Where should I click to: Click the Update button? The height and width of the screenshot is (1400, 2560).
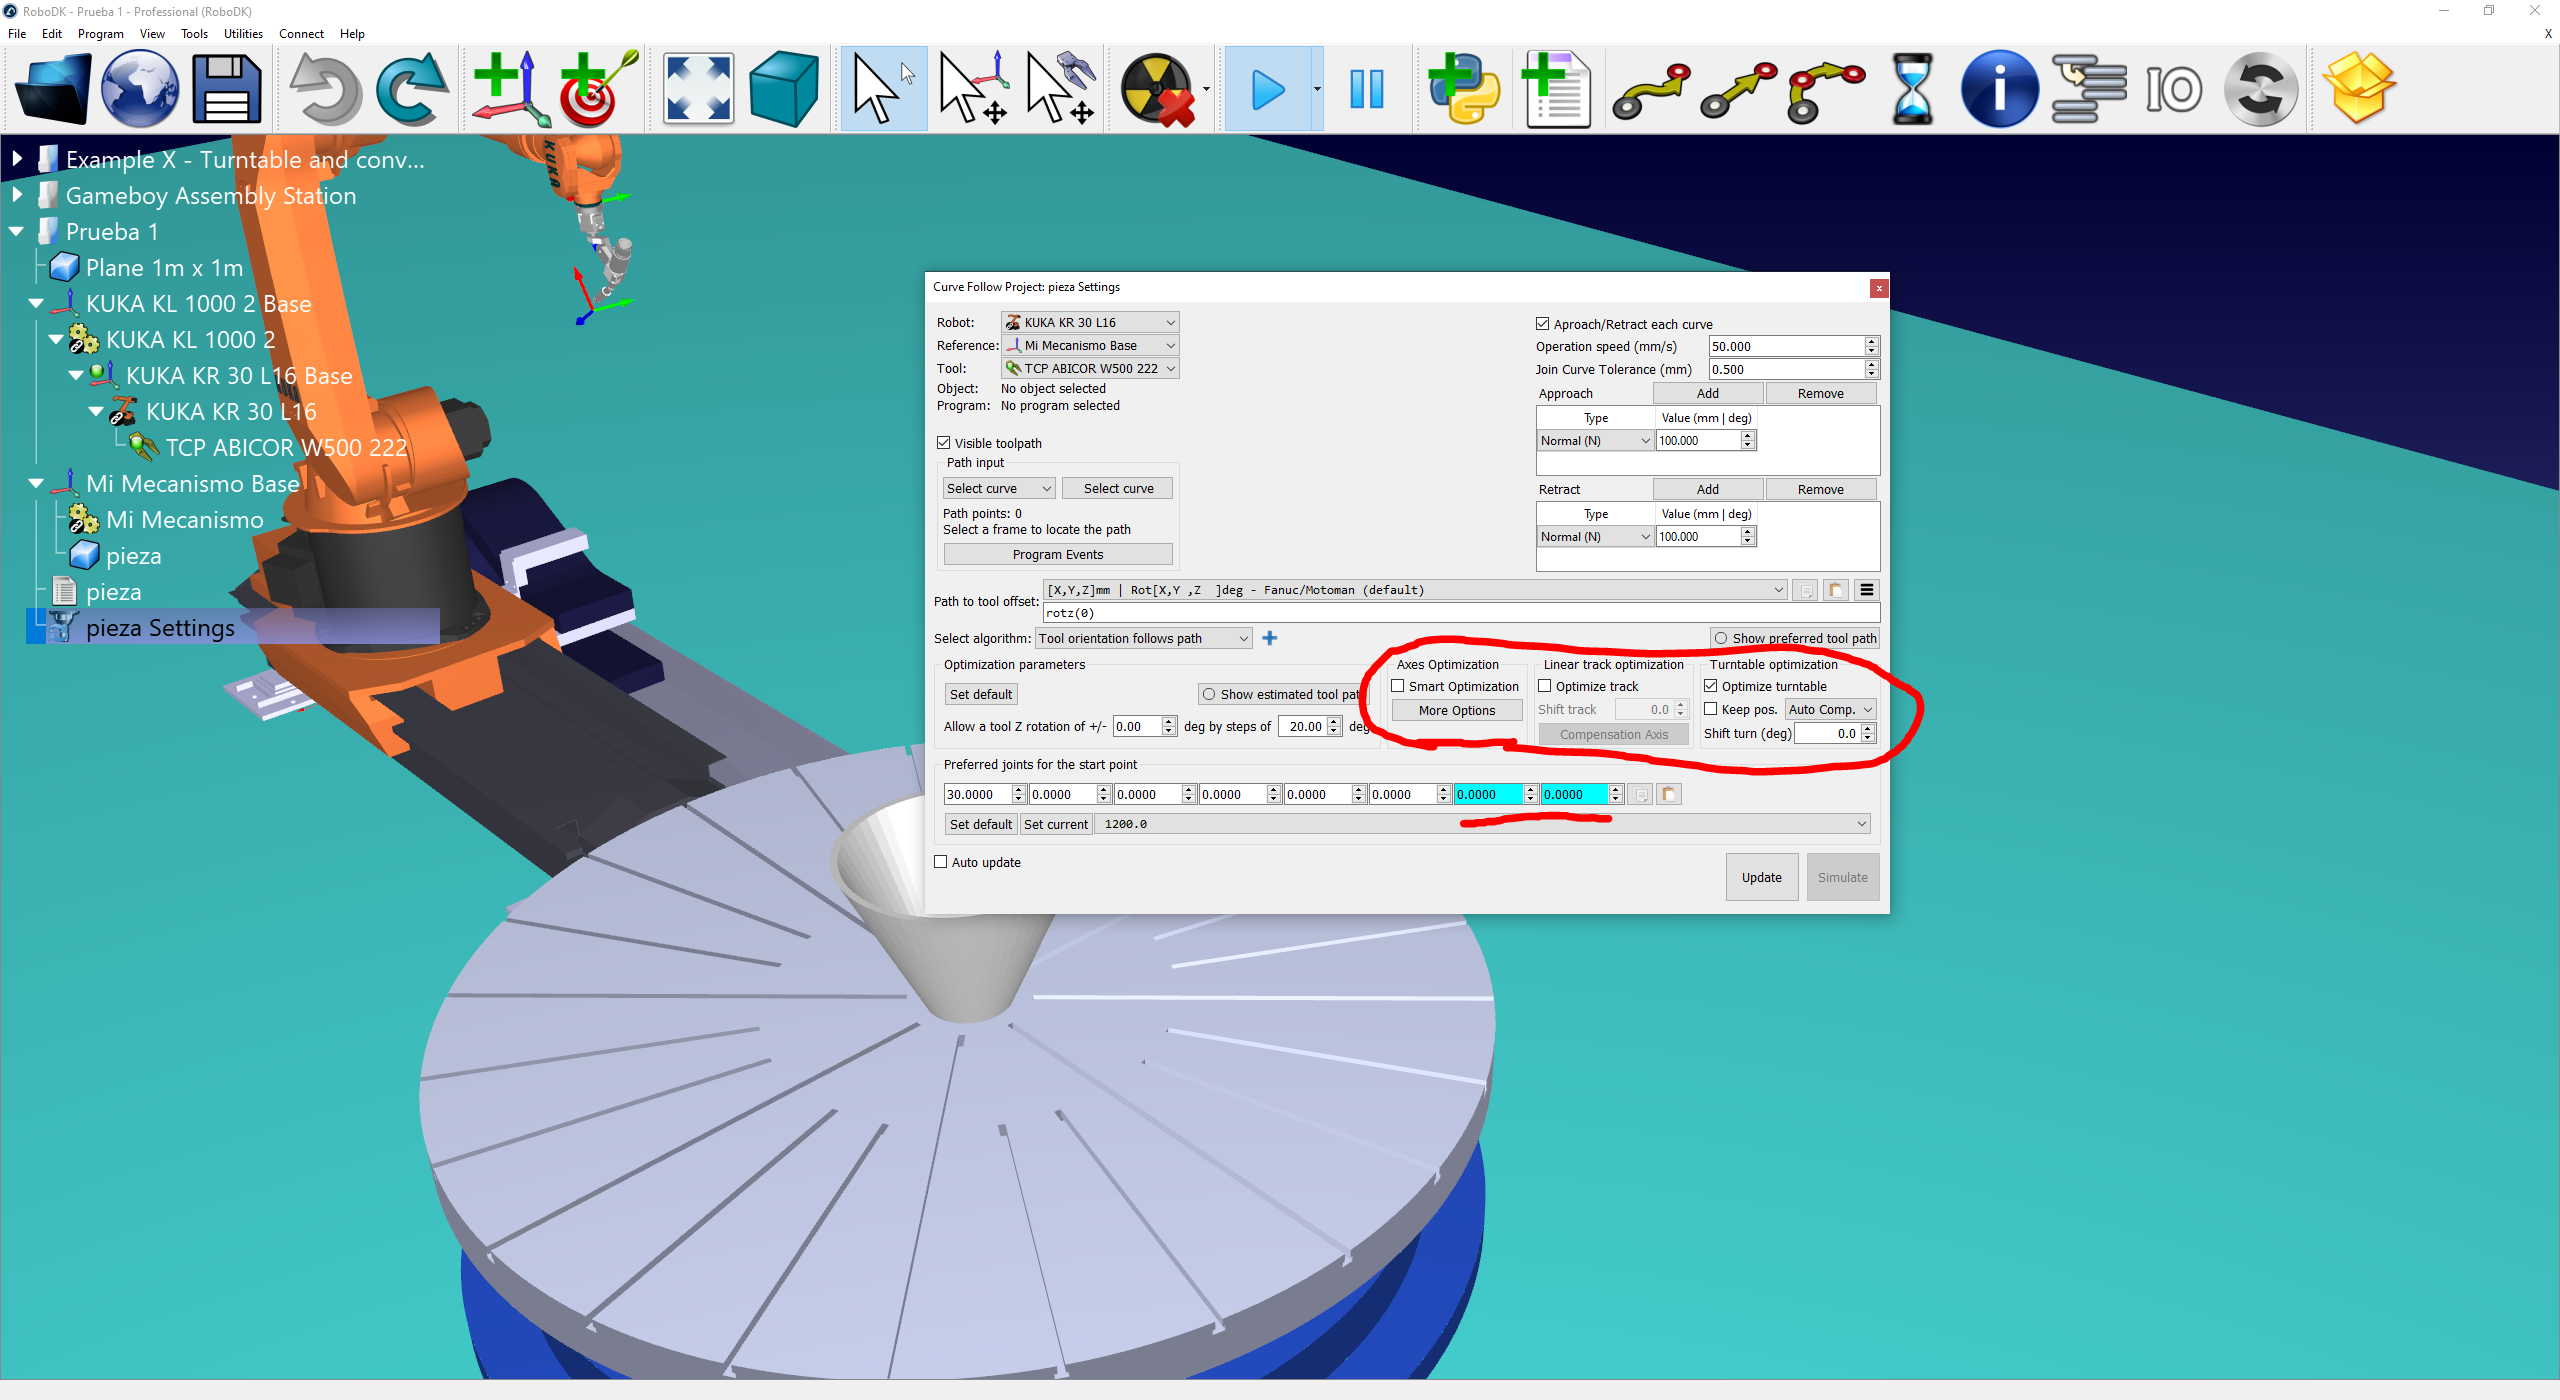[x=1761, y=877]
